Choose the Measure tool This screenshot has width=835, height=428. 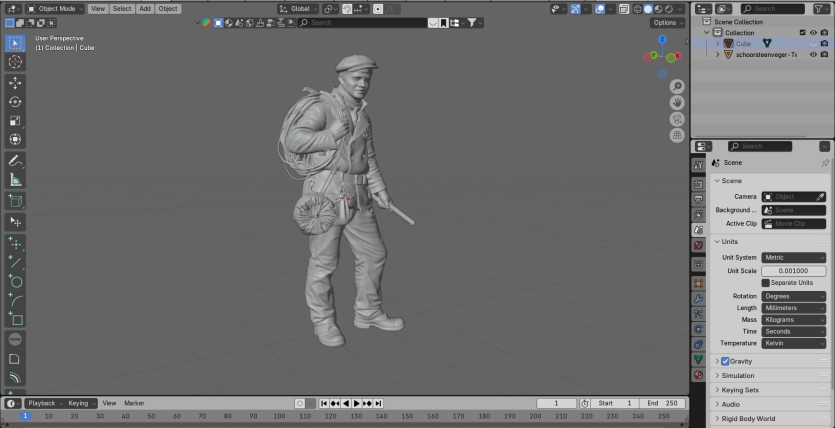tap(15, 180)
